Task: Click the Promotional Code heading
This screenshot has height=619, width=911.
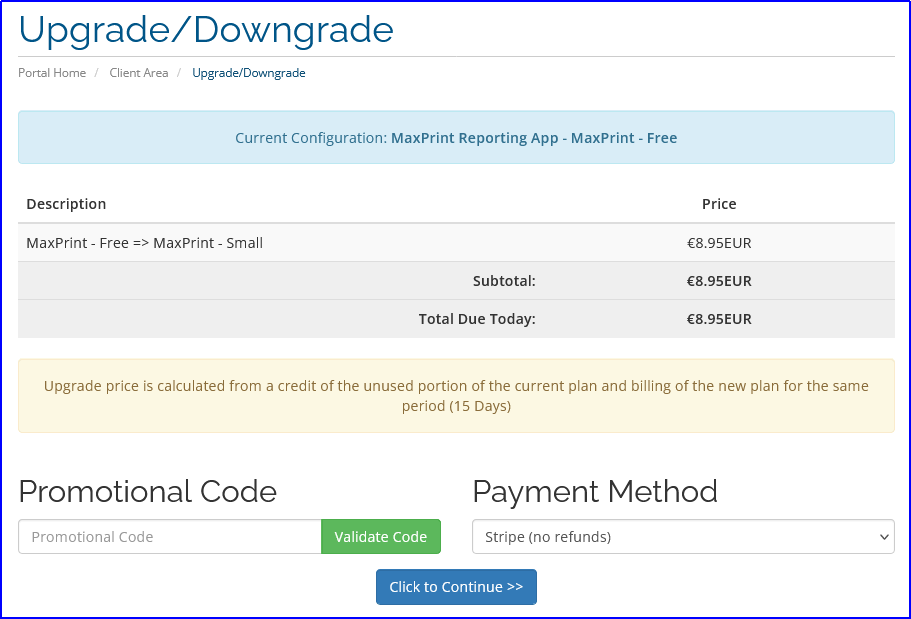Action: (x=148, y=492)
